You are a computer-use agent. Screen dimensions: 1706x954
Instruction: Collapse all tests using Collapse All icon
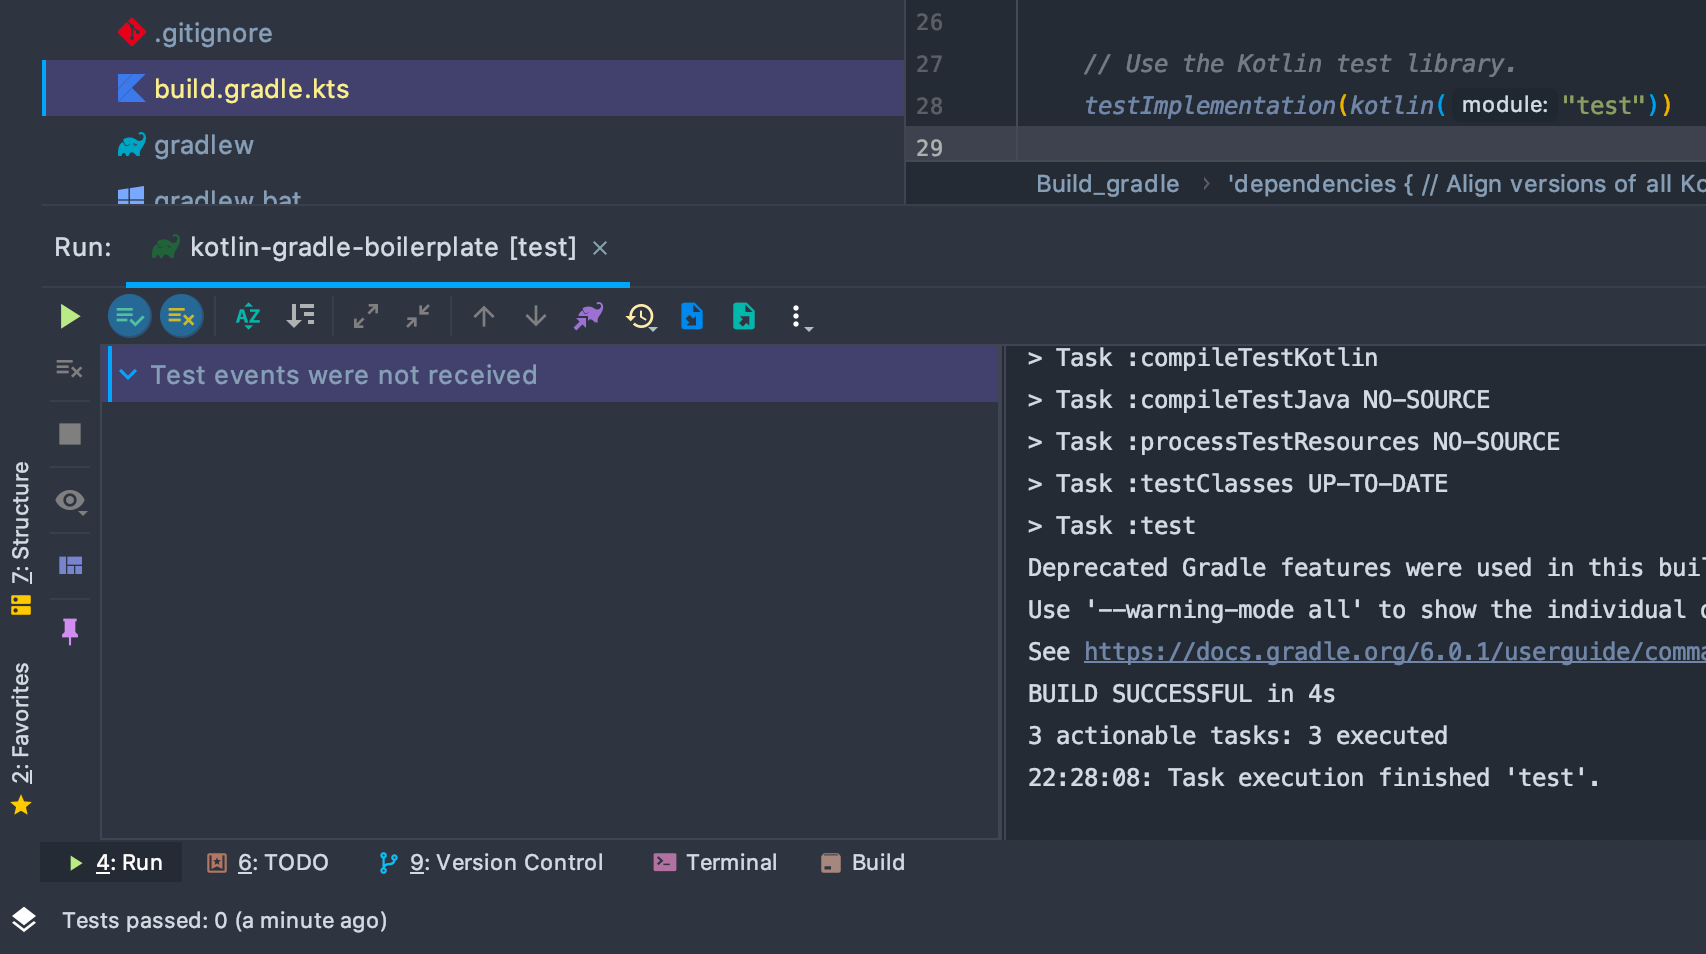click(x=417, y=316)
